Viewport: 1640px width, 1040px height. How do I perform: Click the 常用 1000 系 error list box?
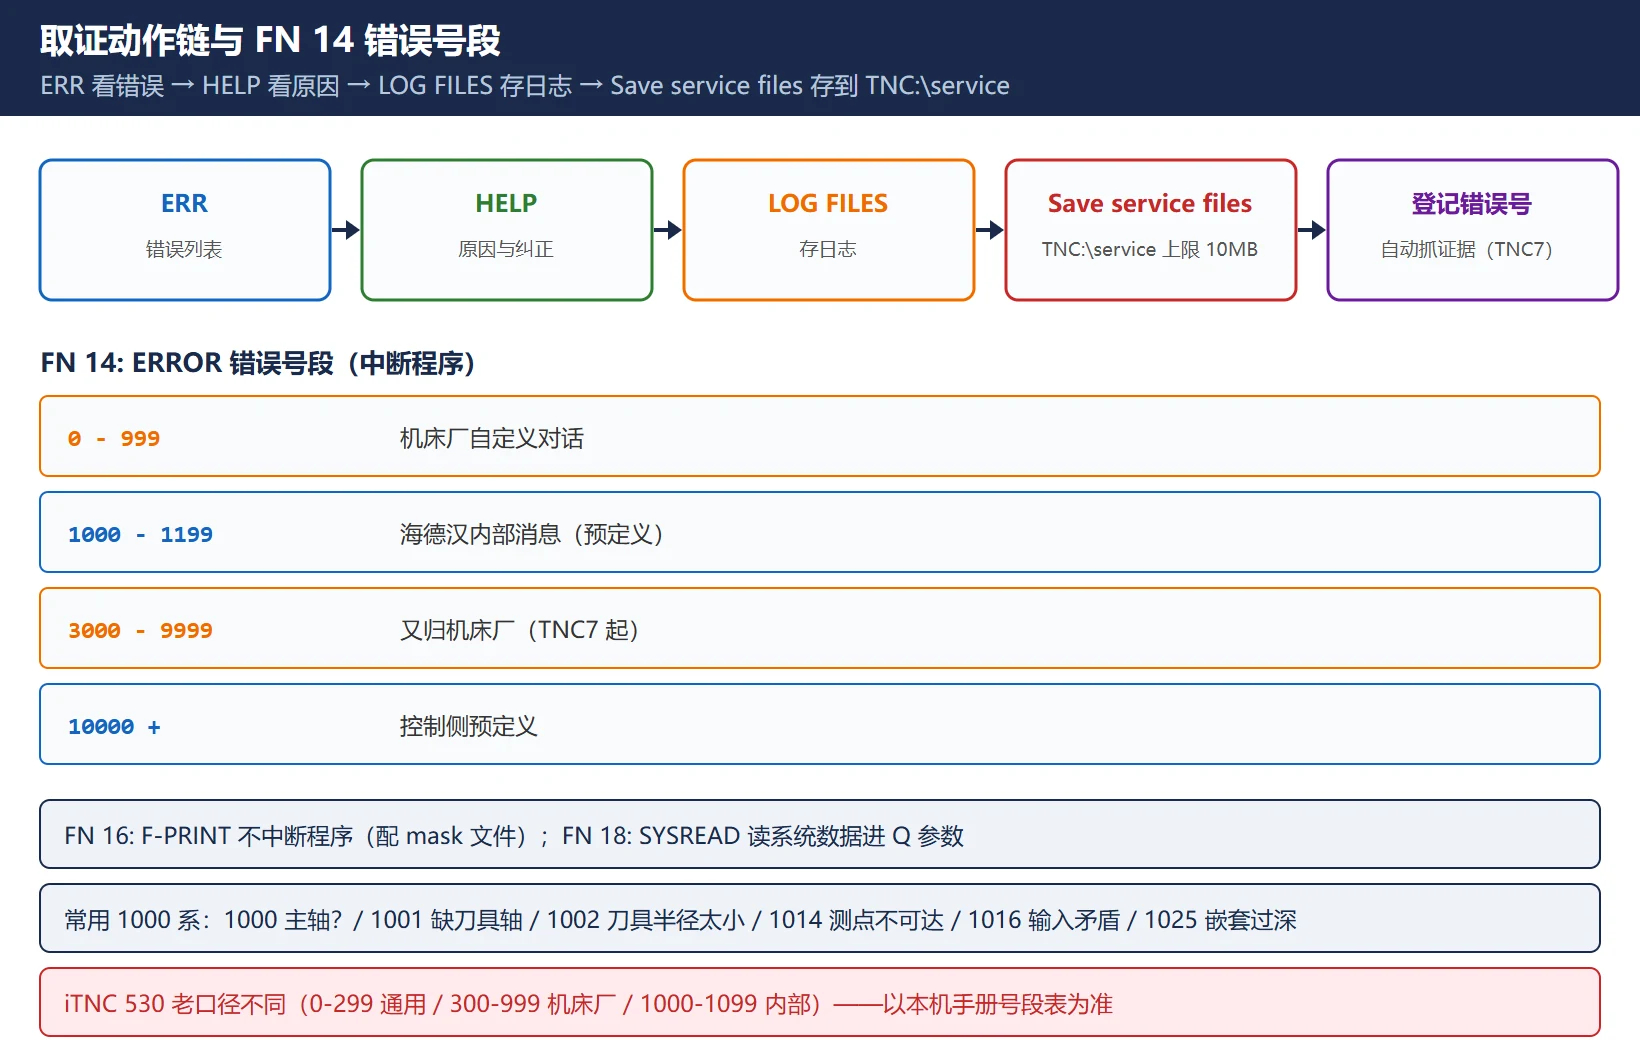(x=820, y=918)
